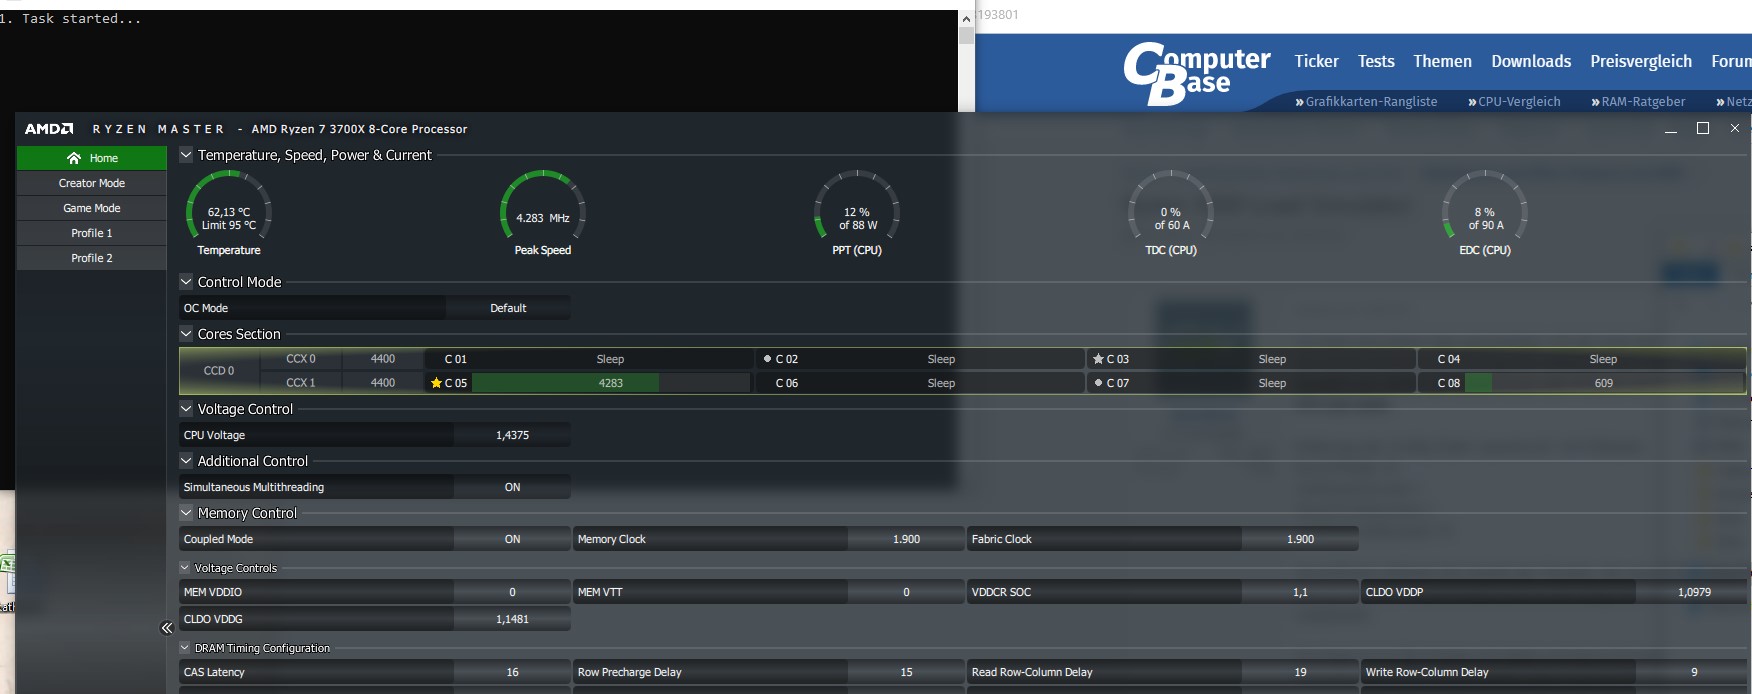Click the VDDCR SOC value 1,1
Screen dimensions: 1752x694
pyautogui.click(x=1300, y=592)
